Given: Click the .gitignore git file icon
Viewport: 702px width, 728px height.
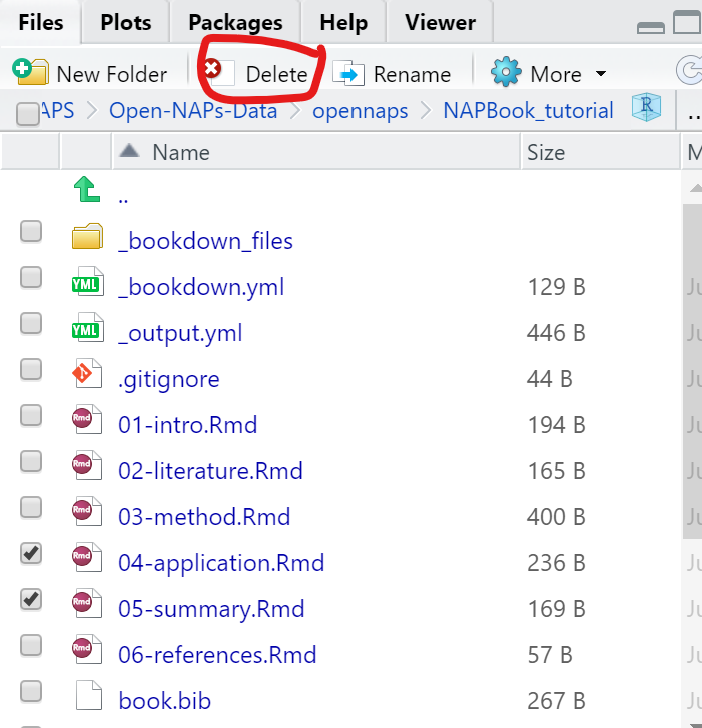Looking at the screenshot, I should 88,378.
